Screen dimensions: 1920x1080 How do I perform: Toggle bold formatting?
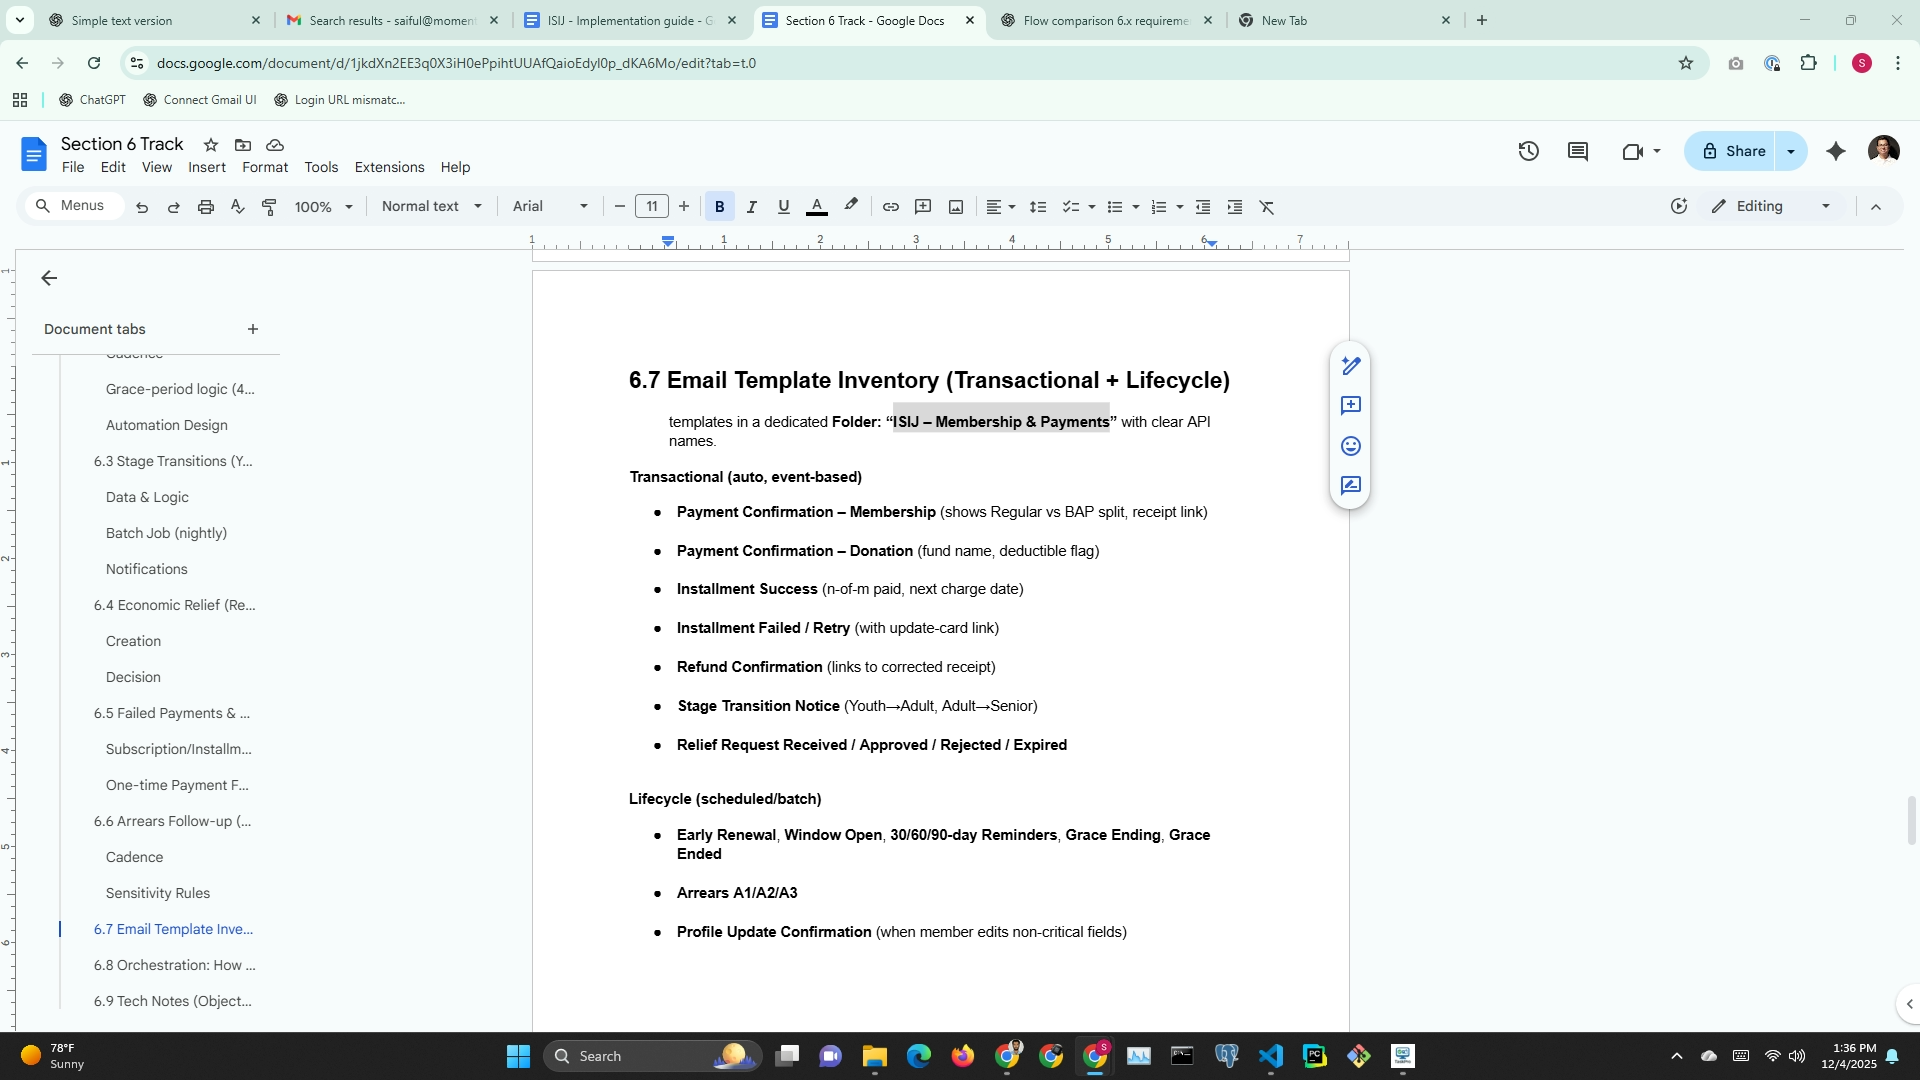click(719, 207)
